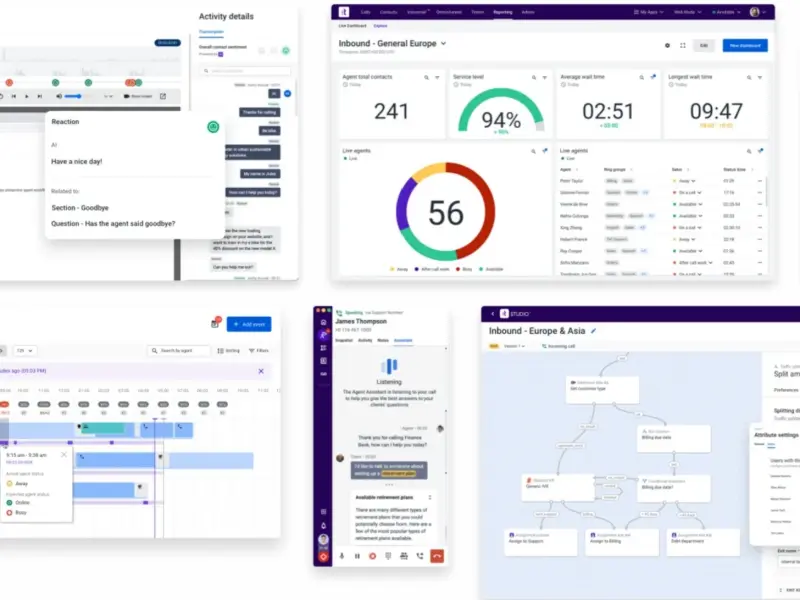The width and height of the screenshot is (800, 600).
Task: Select Debt department node in Studio flow
Action: pos(703,542)
